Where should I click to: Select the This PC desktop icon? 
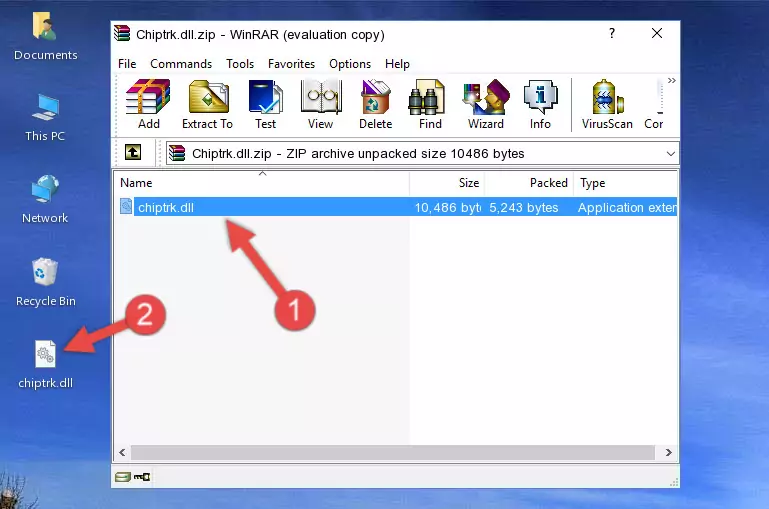tap(45, 118)
